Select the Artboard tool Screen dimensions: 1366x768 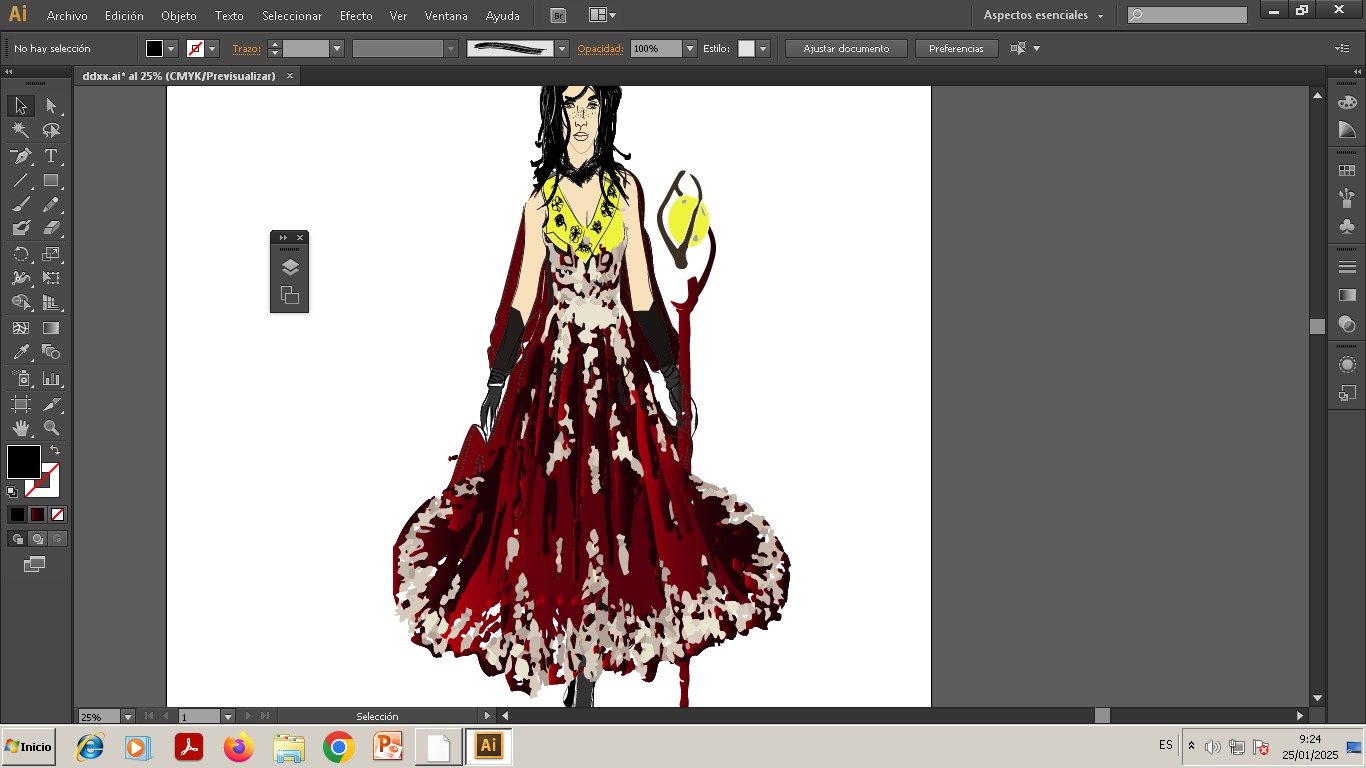20,404
